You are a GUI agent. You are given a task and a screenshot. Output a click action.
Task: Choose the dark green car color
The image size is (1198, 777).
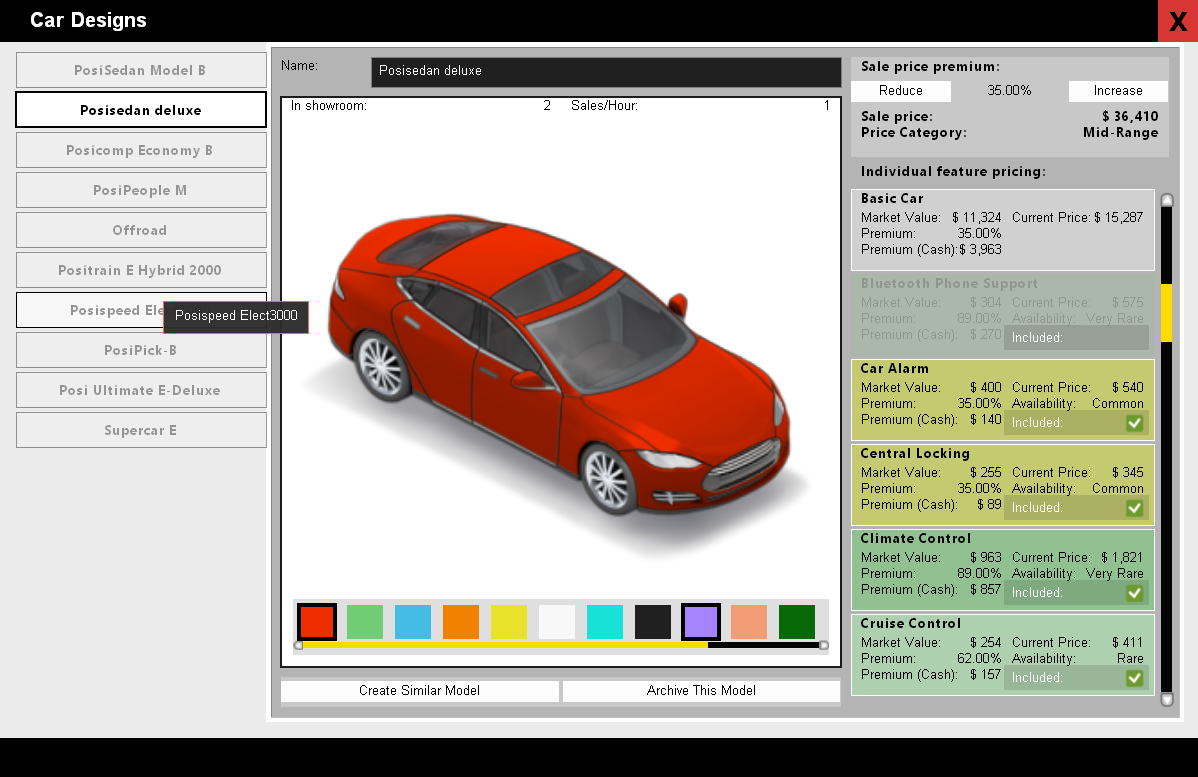796,621
